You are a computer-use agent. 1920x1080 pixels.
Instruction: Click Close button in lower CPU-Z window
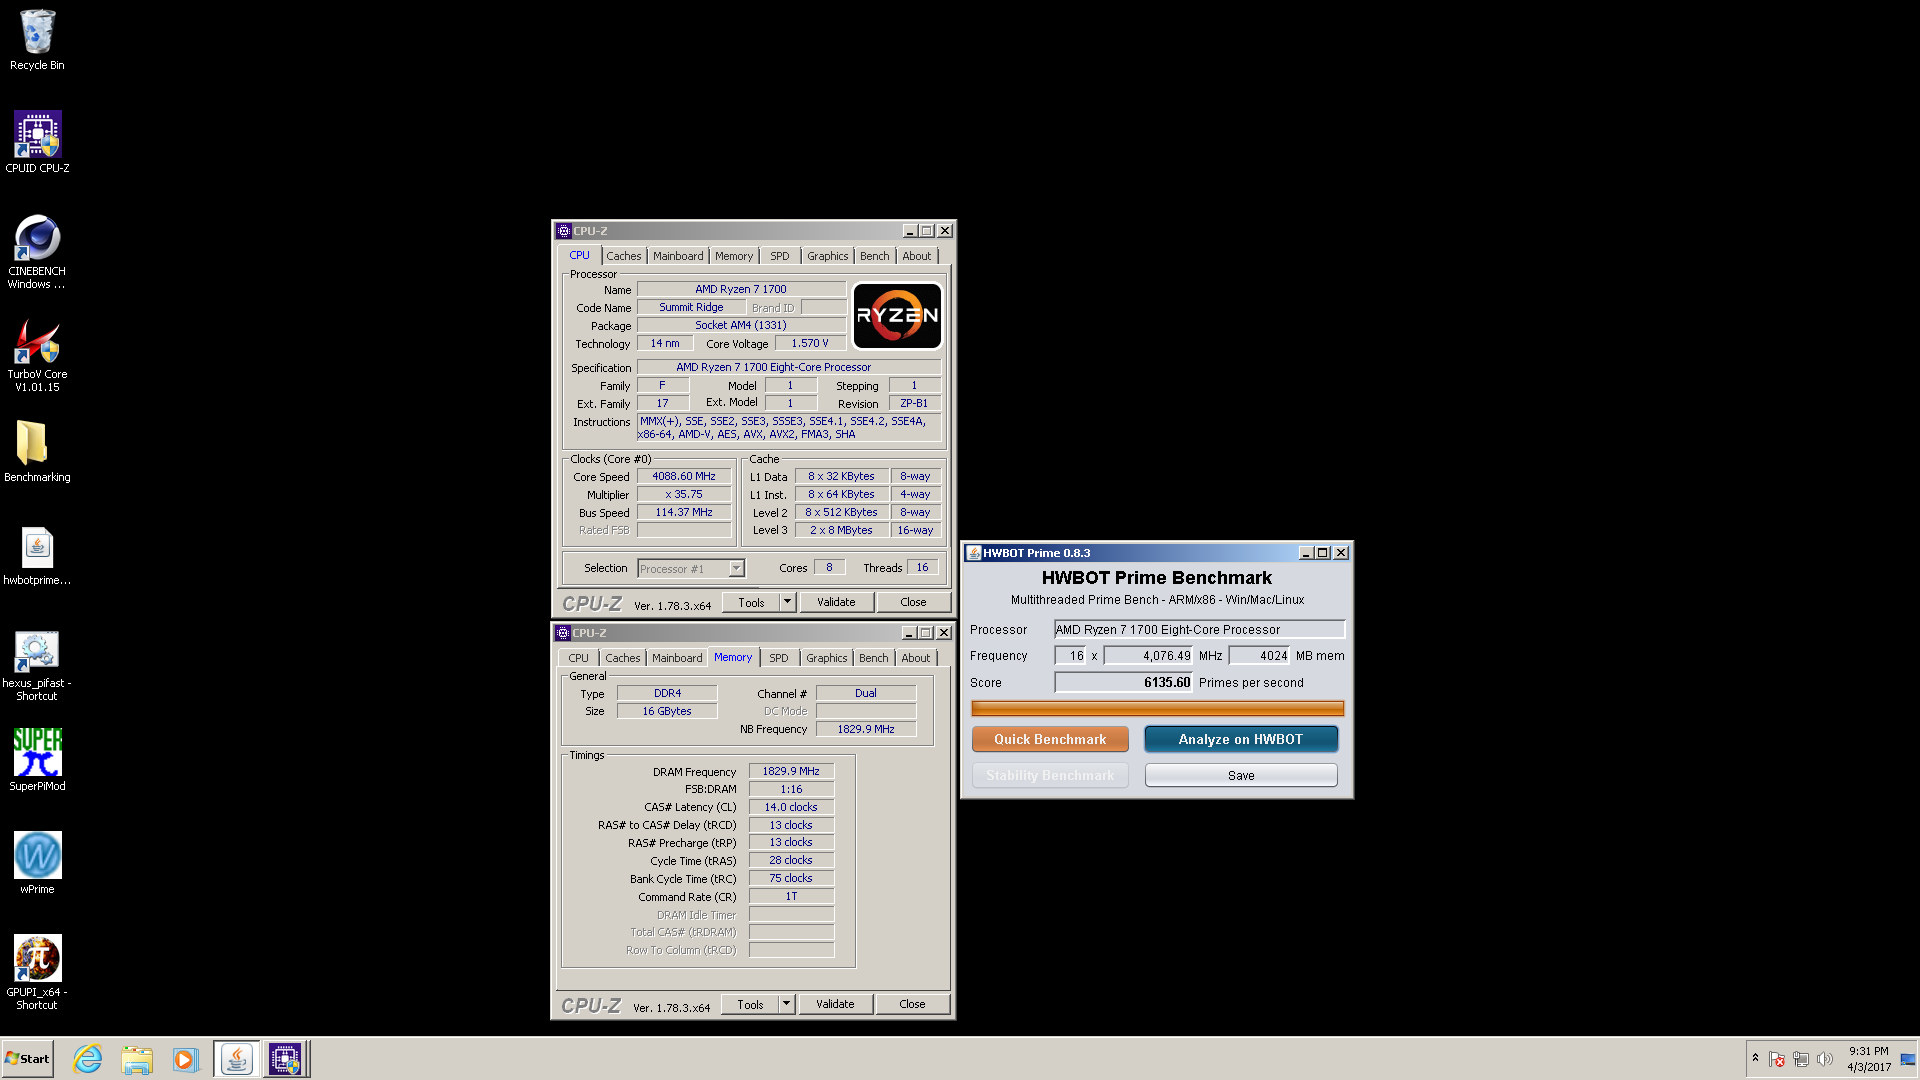(912, 1004)
